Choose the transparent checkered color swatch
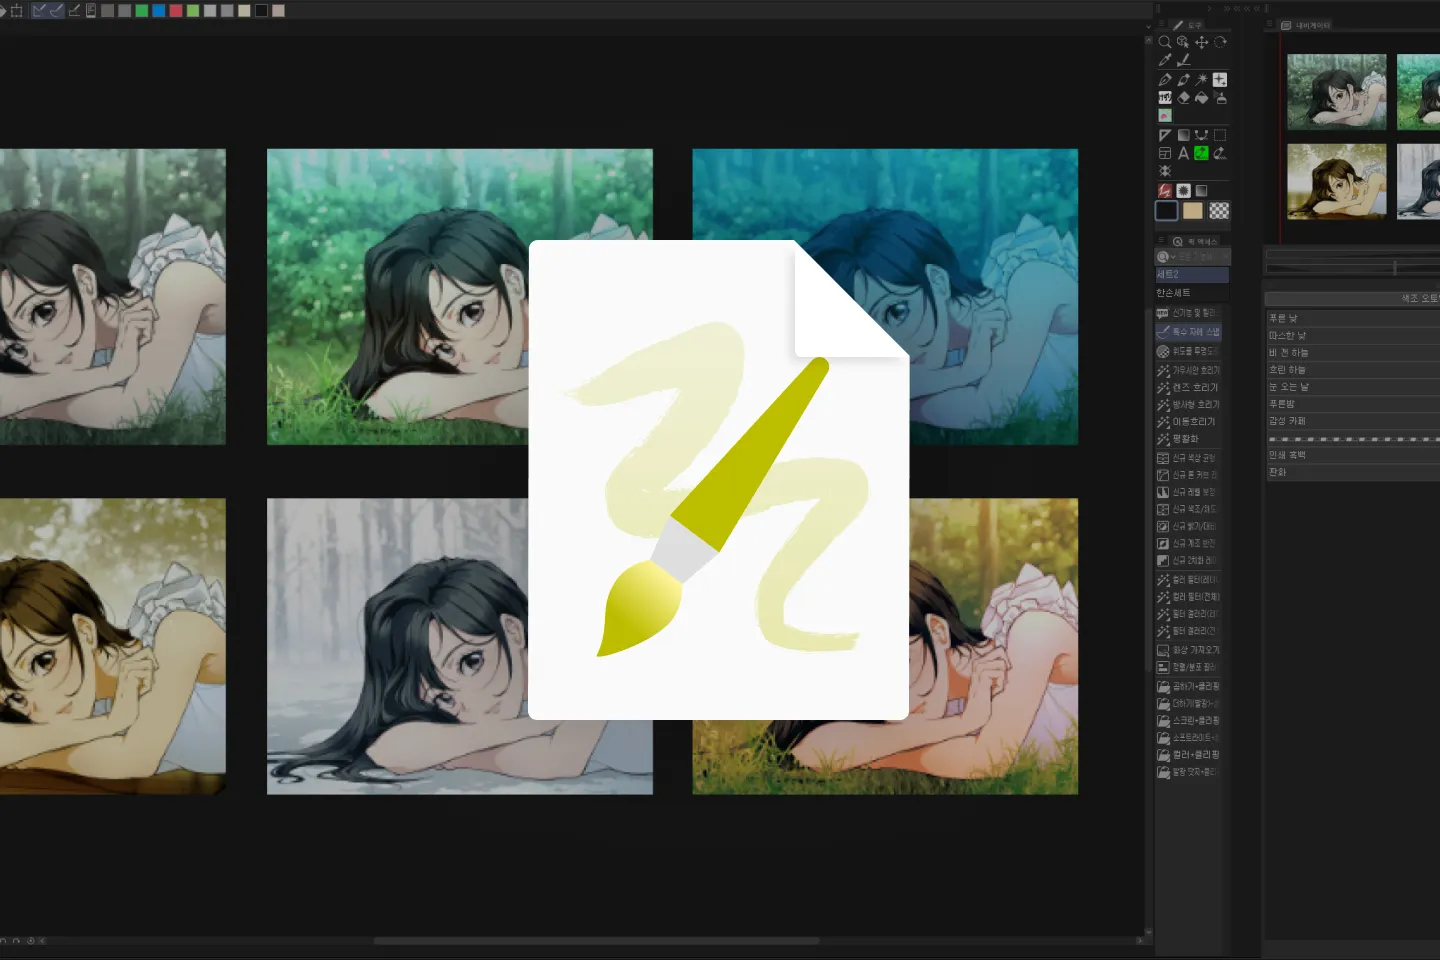 (1219, 211)
